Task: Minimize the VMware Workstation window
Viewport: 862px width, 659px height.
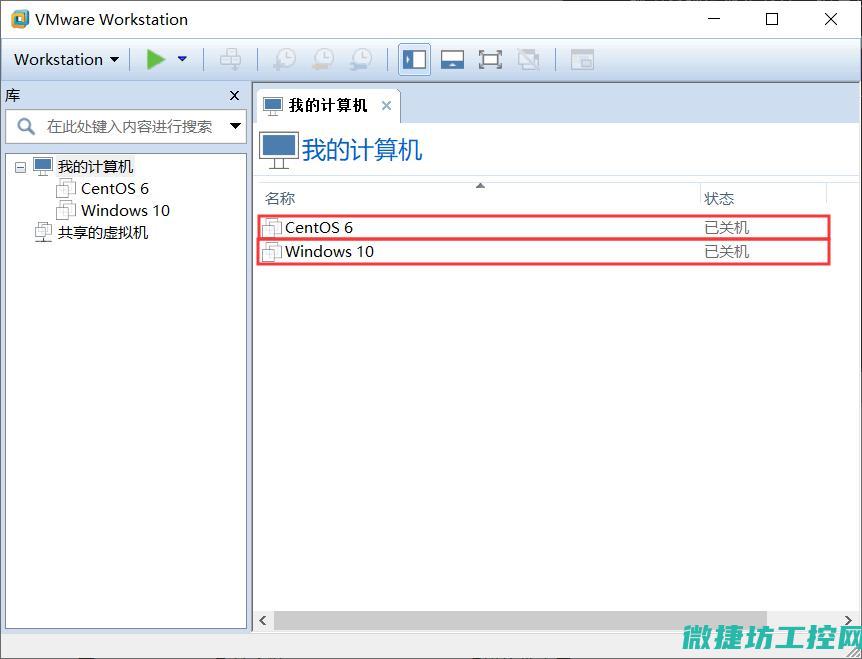Action: [x=714, y=19]
